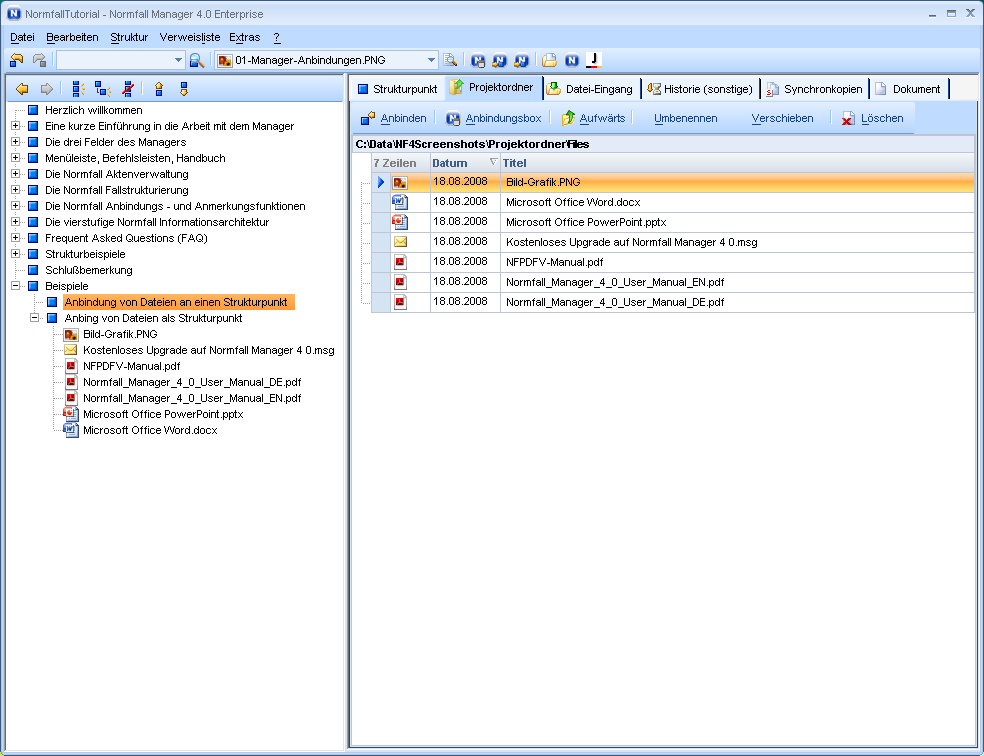
Task: Open the Struktur menu
Action: (128, 37)
